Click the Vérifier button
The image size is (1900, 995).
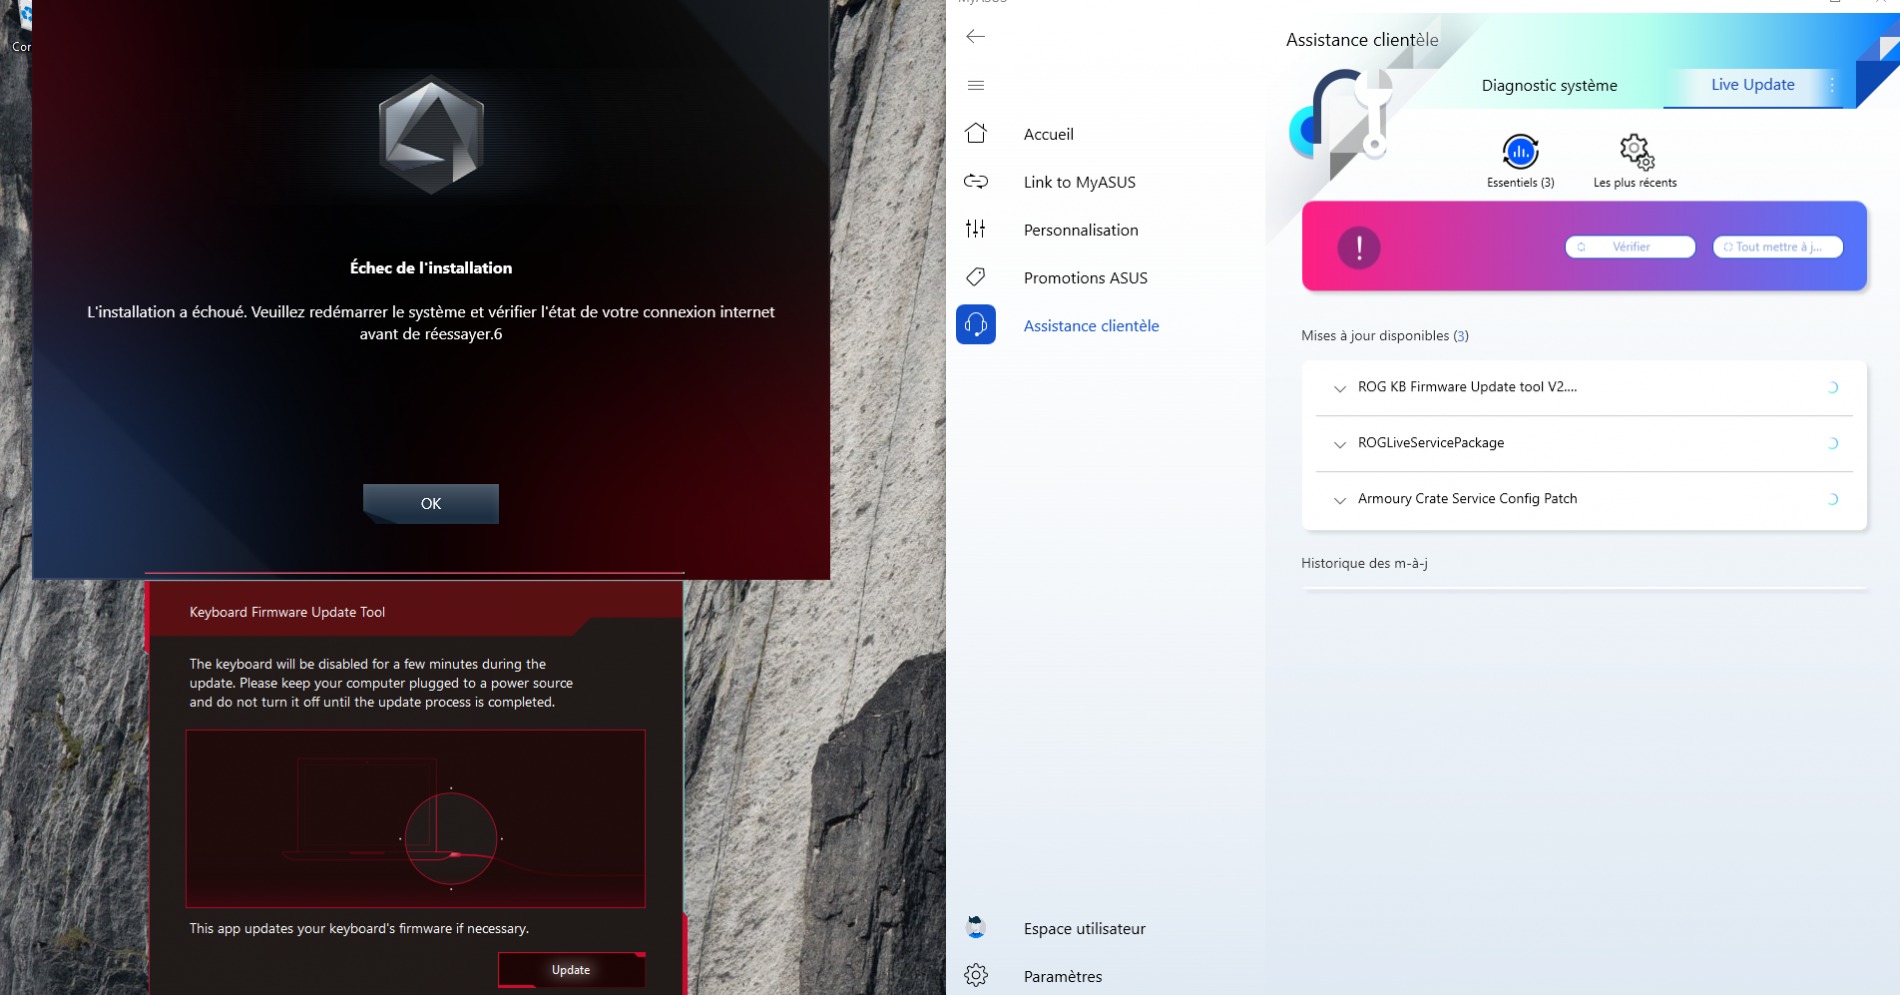[1630, 247]
